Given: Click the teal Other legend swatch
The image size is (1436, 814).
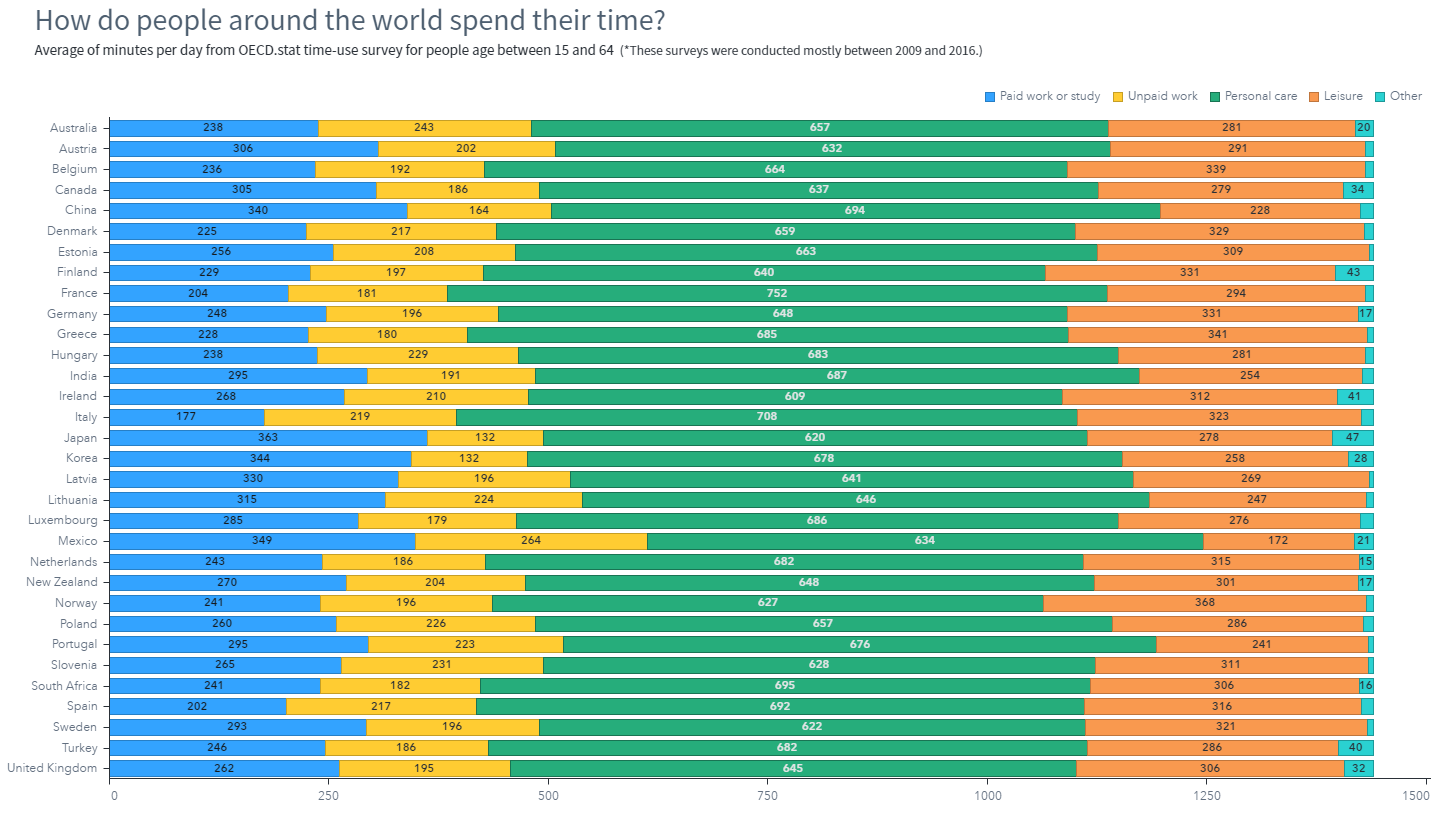Looking at the screenshot, I should coord(1380,97).
